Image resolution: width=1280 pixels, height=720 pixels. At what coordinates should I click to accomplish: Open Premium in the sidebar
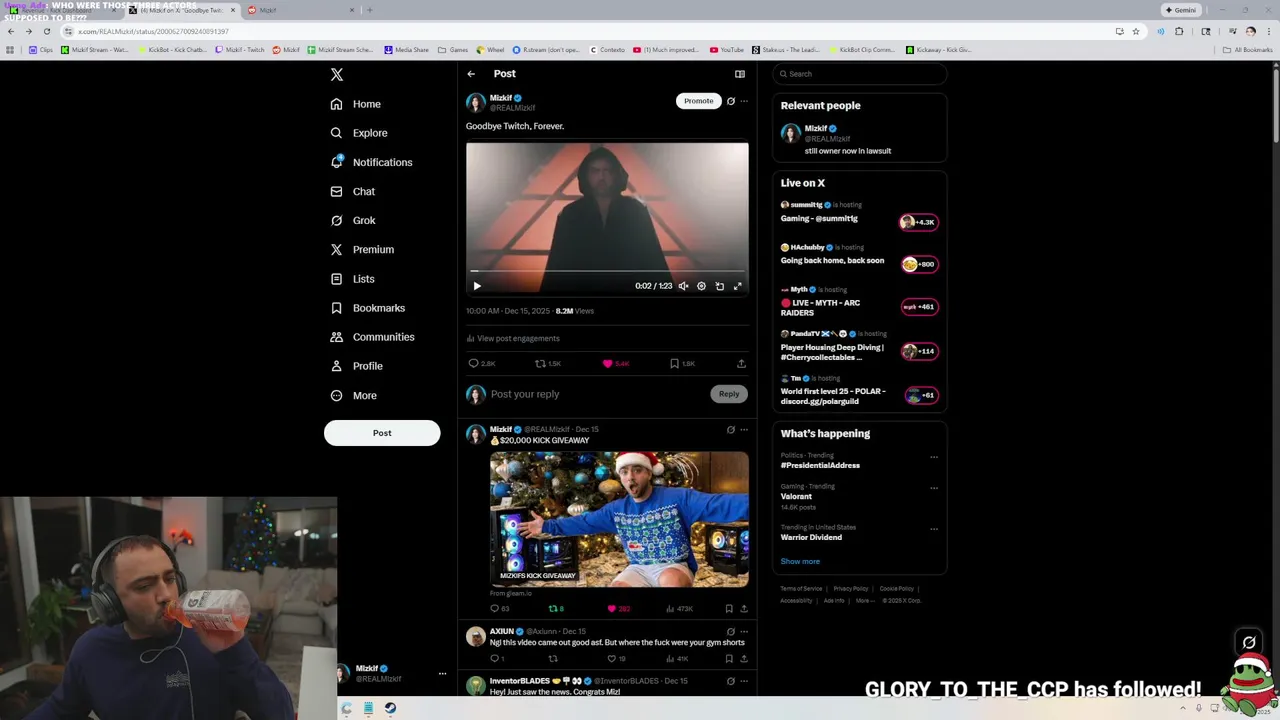[362, 249]
